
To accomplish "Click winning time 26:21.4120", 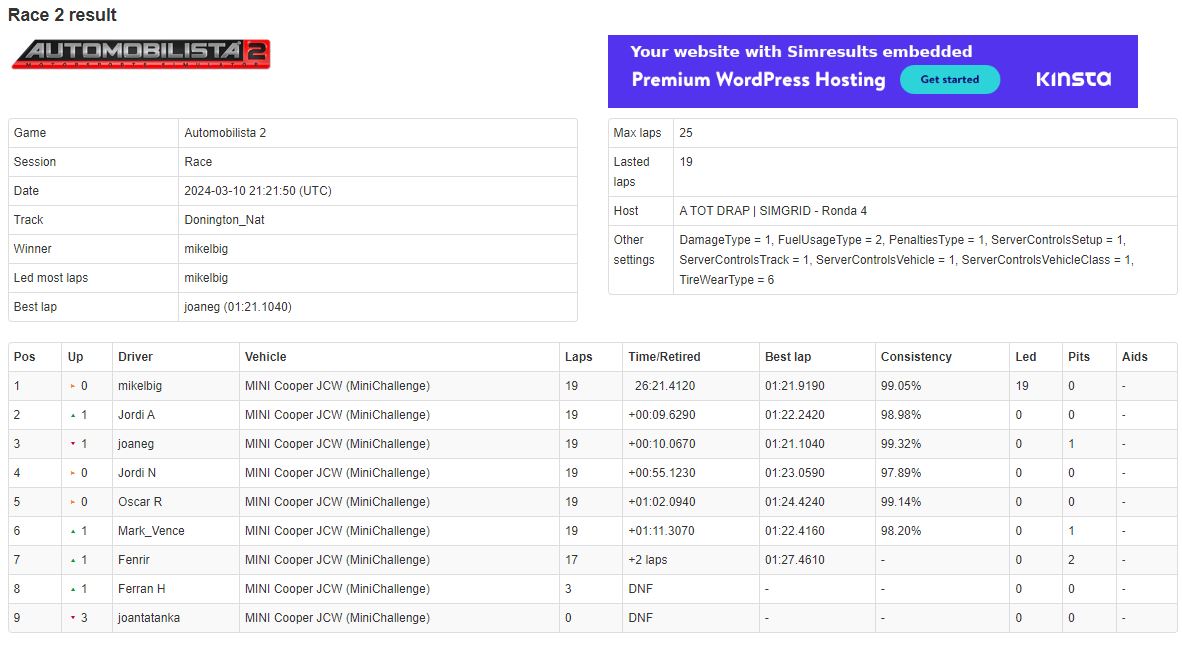I will (x=664, y=386).
